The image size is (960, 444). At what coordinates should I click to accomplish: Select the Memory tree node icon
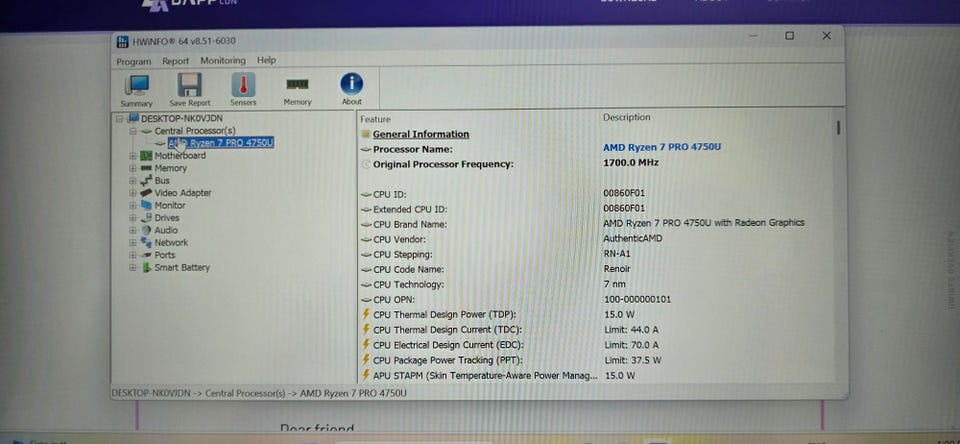[x=146, y=168]
